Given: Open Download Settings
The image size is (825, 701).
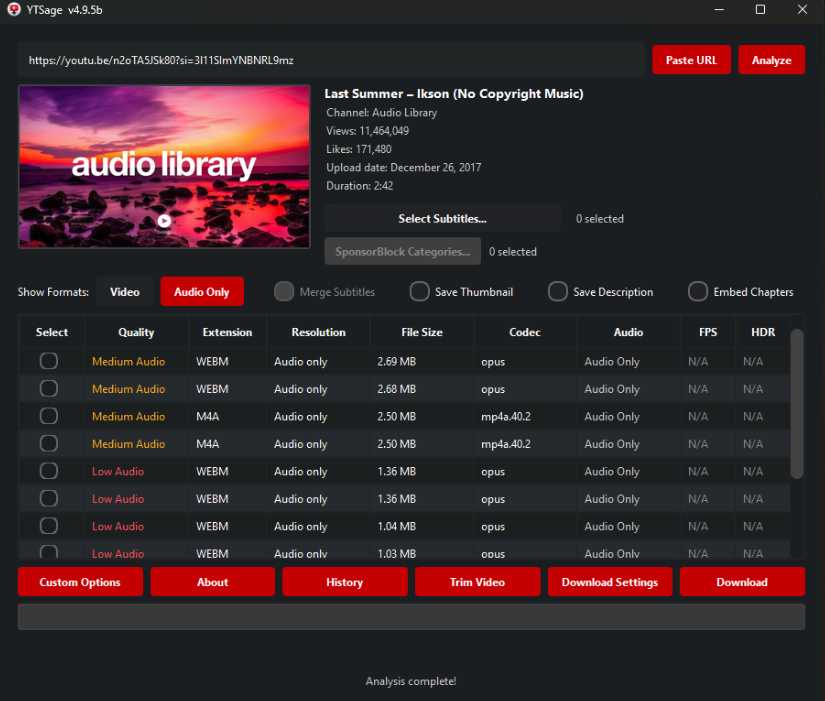Looking at the screenshot, I should pyautogui.click(x=610, y=582).
